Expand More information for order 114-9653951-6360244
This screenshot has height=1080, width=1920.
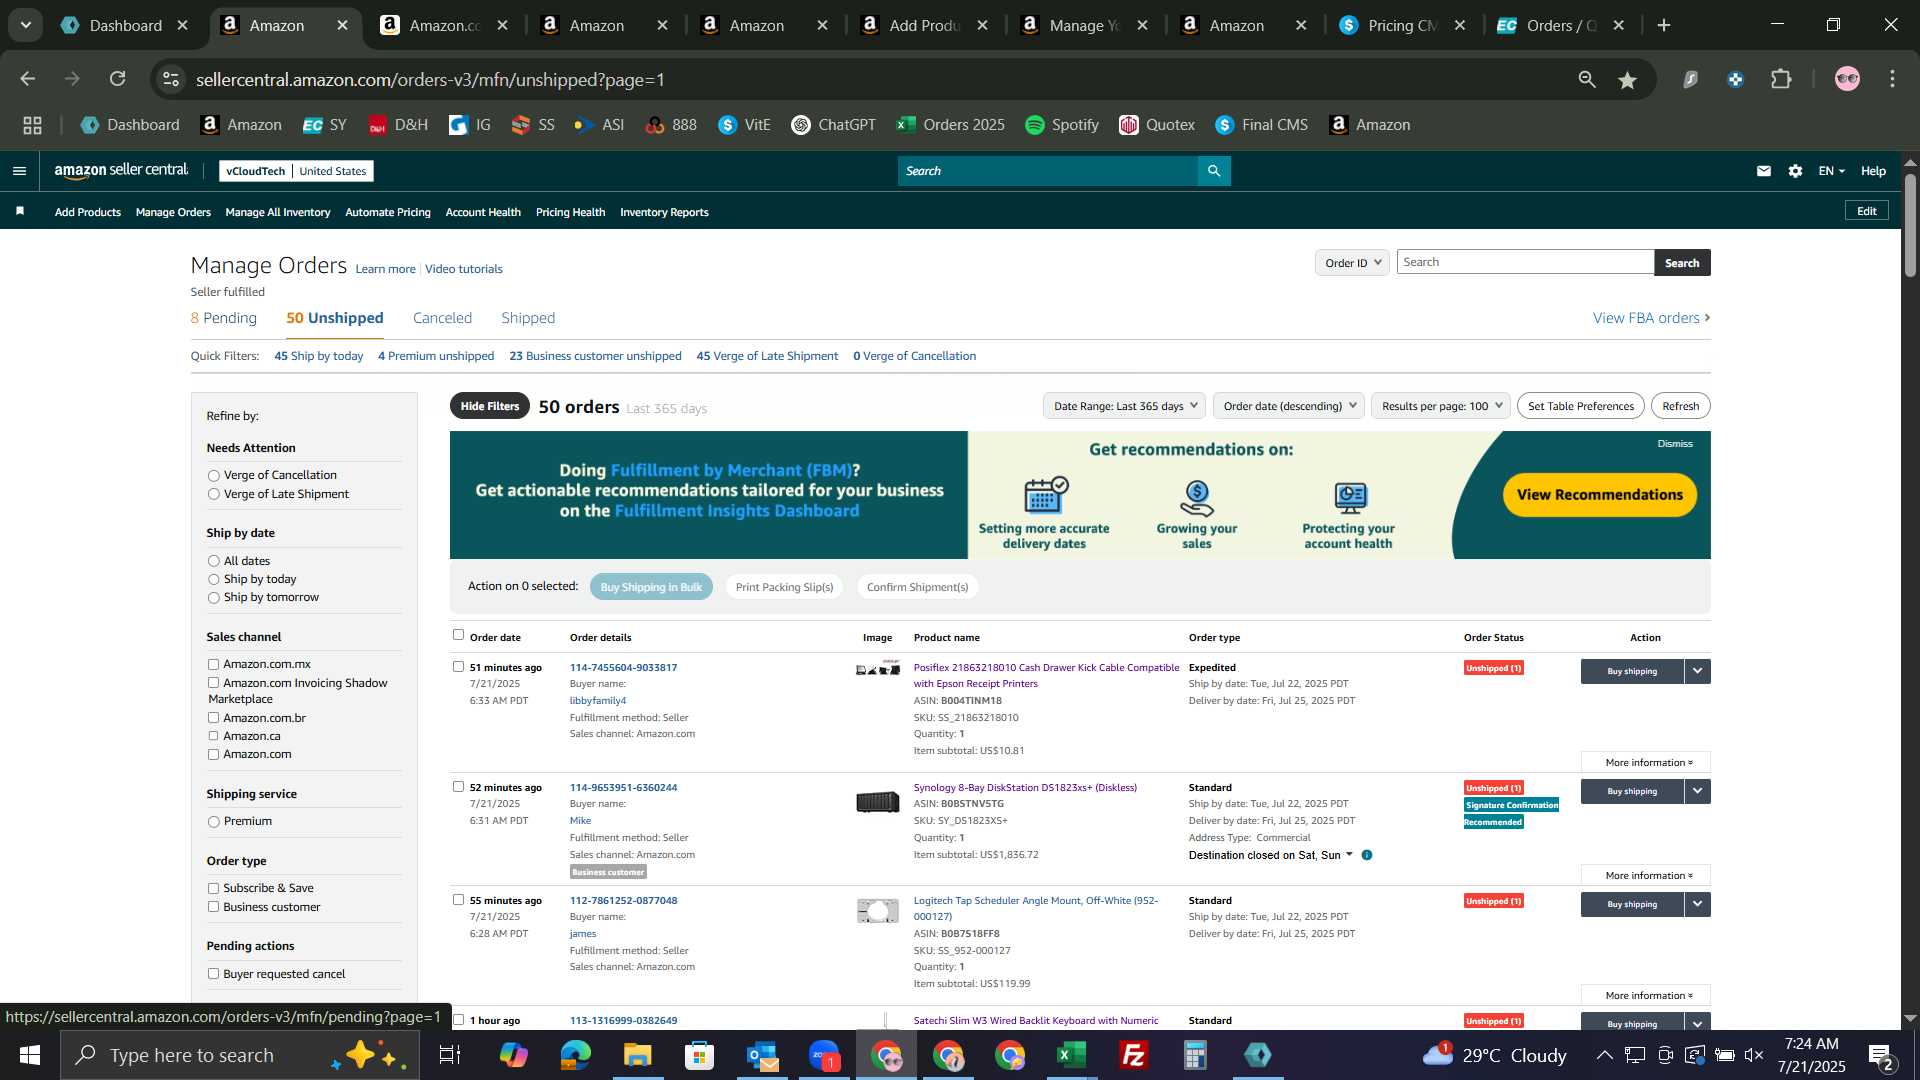point(1646,876)
